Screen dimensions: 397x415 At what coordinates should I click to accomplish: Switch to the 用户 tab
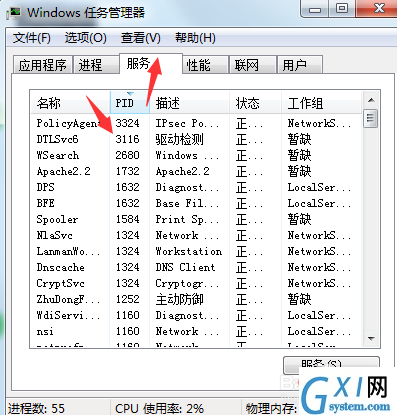pos(300,65)
